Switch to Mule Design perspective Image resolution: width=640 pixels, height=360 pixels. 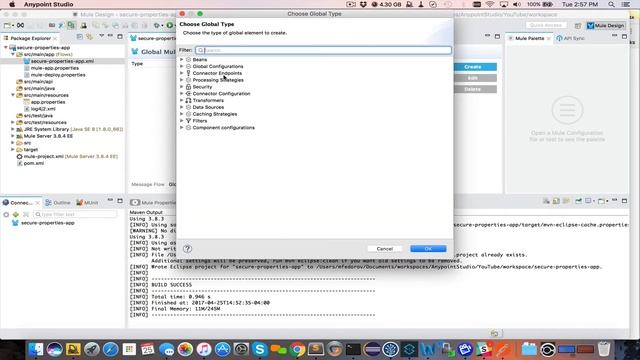point(606,25)
